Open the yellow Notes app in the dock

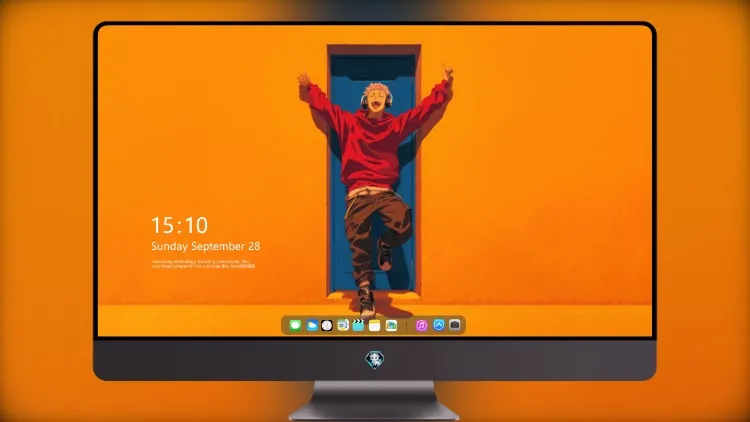coord(375,325)
